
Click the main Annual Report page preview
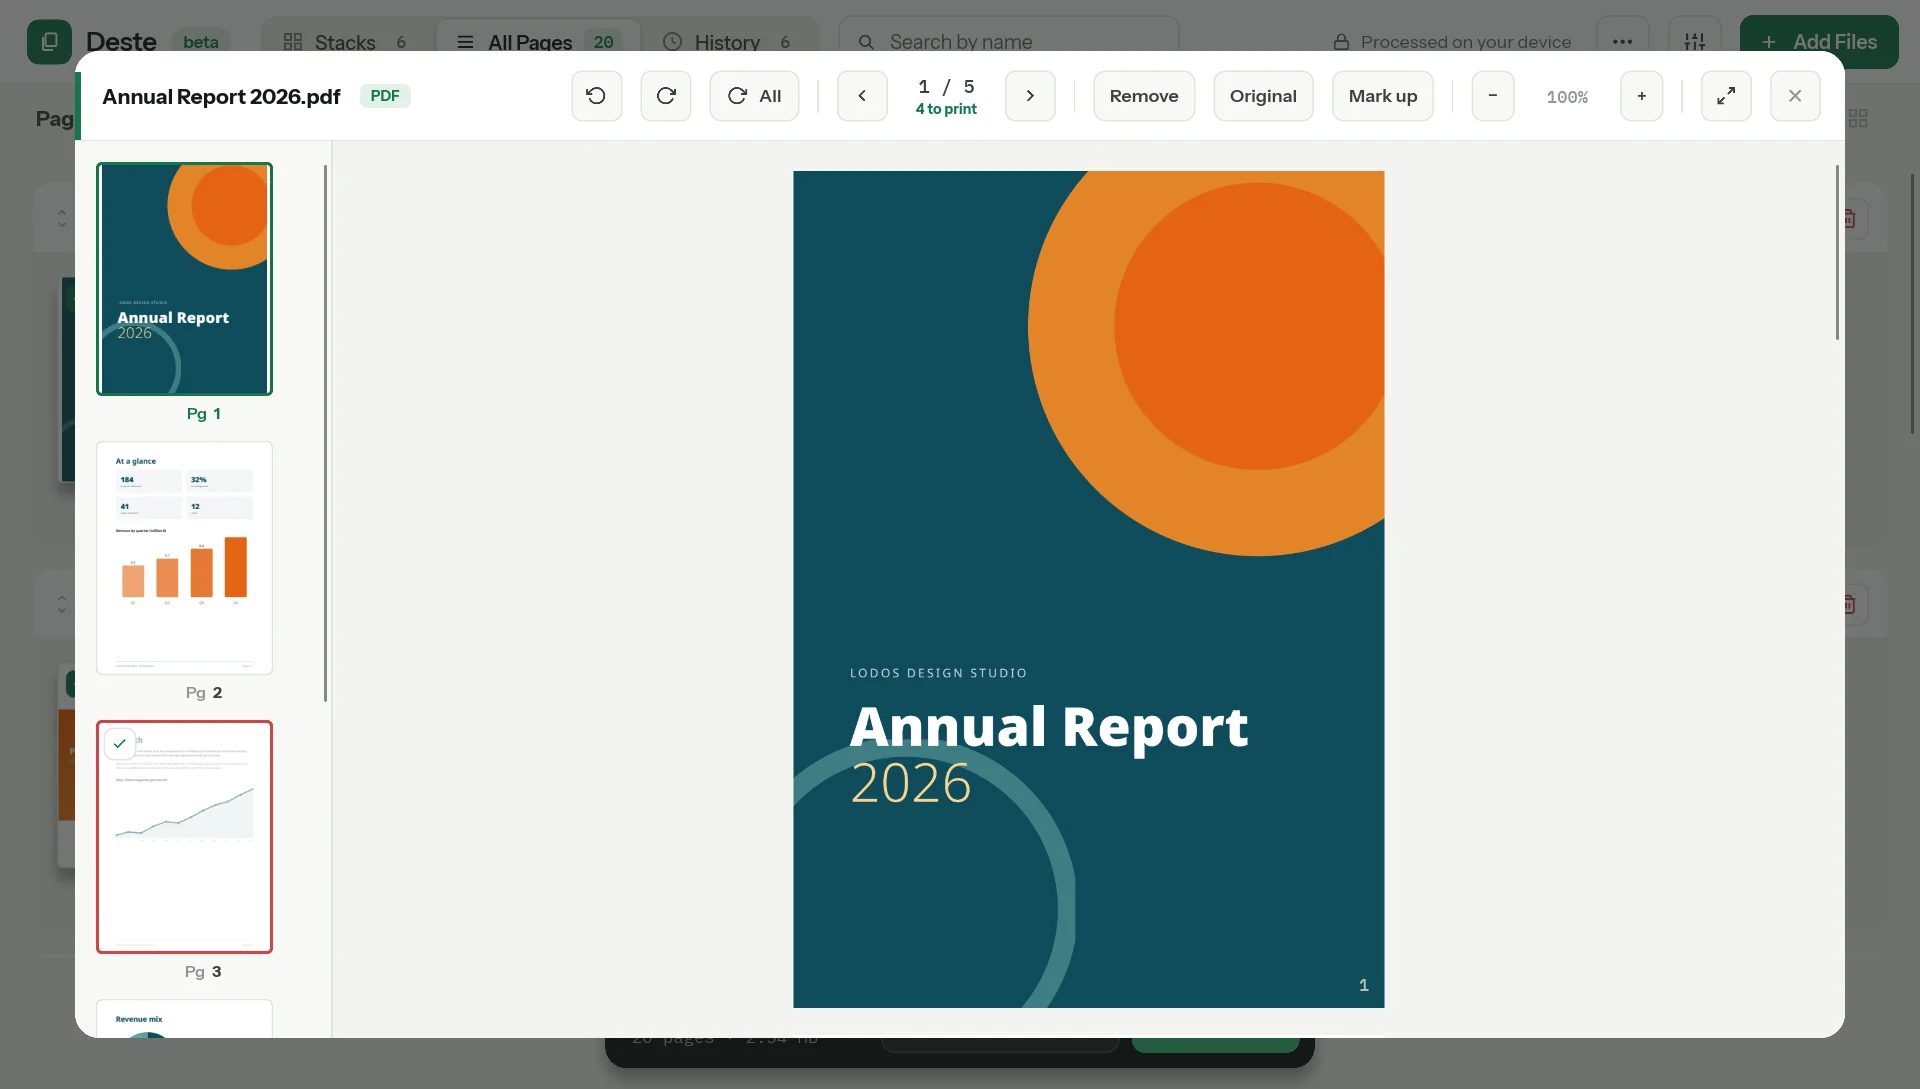click(x=1088, y=589)
